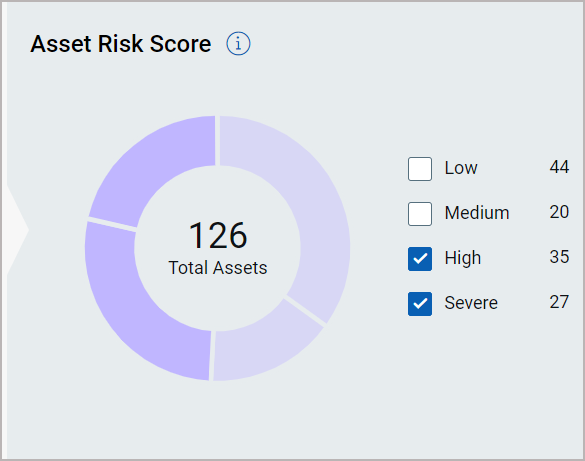
Task: Select the High legend label
Action: pos(463,258)
